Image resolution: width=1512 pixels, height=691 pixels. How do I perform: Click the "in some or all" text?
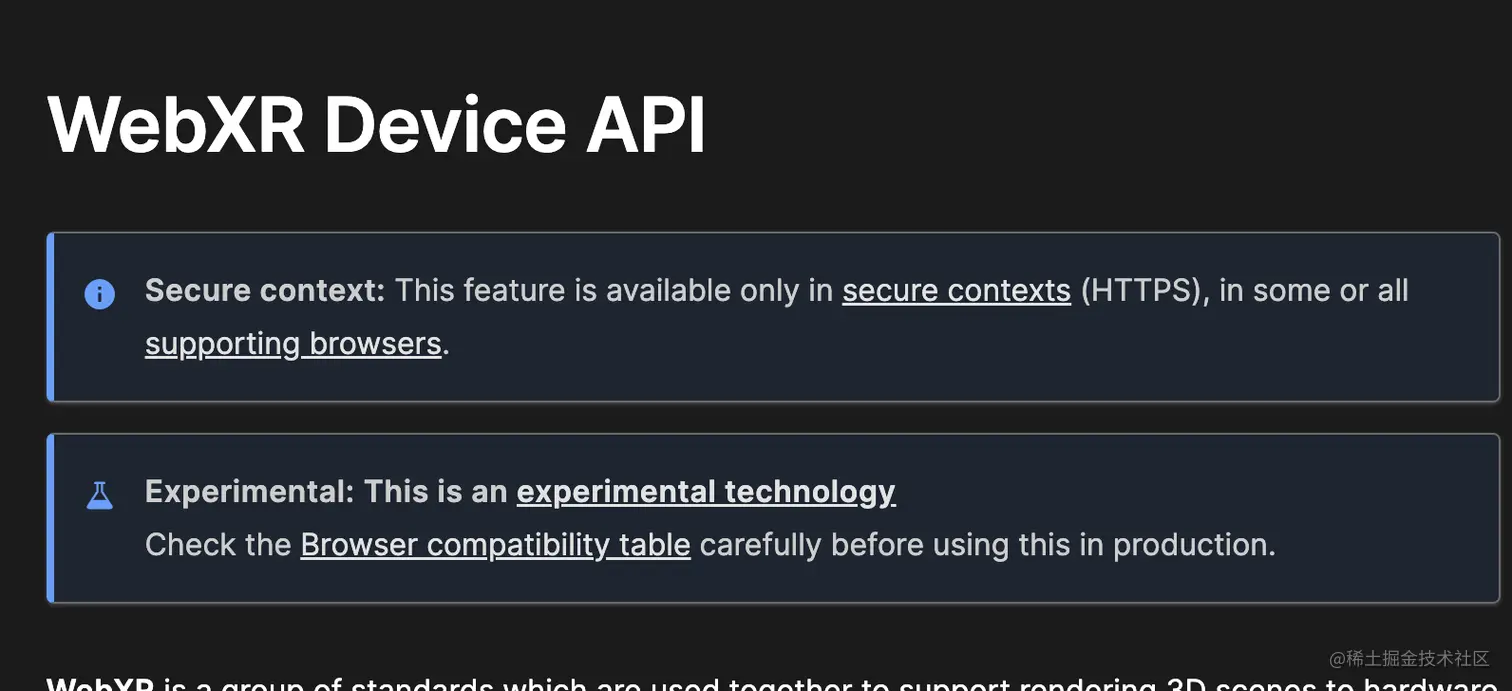[x=1313, y=291]
